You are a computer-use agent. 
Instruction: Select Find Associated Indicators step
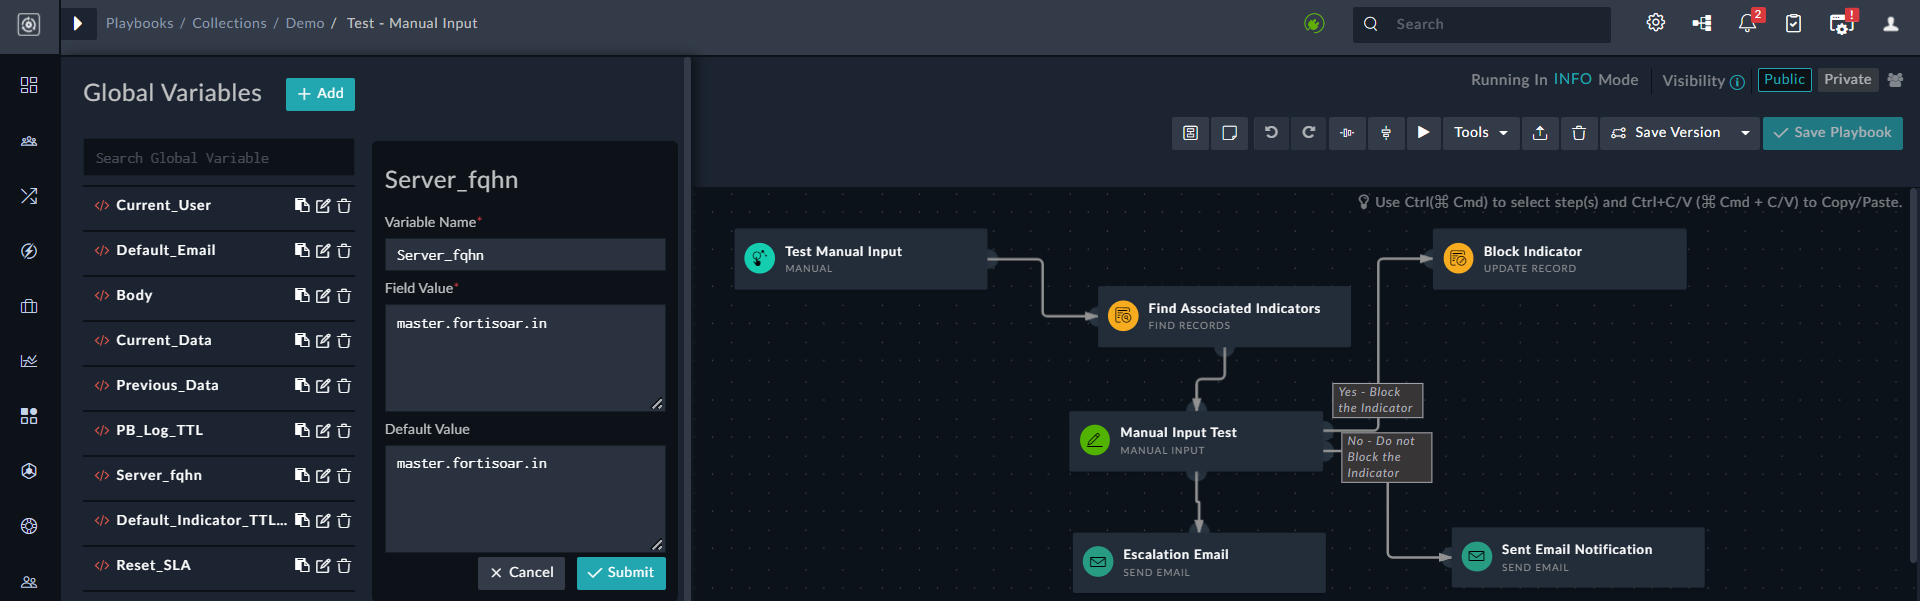coord(1224,316)
